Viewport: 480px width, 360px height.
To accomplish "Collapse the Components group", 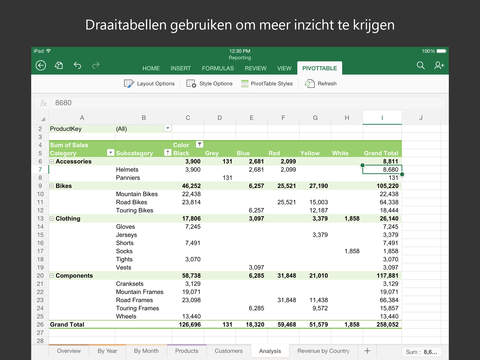I will tap(52, 276).
